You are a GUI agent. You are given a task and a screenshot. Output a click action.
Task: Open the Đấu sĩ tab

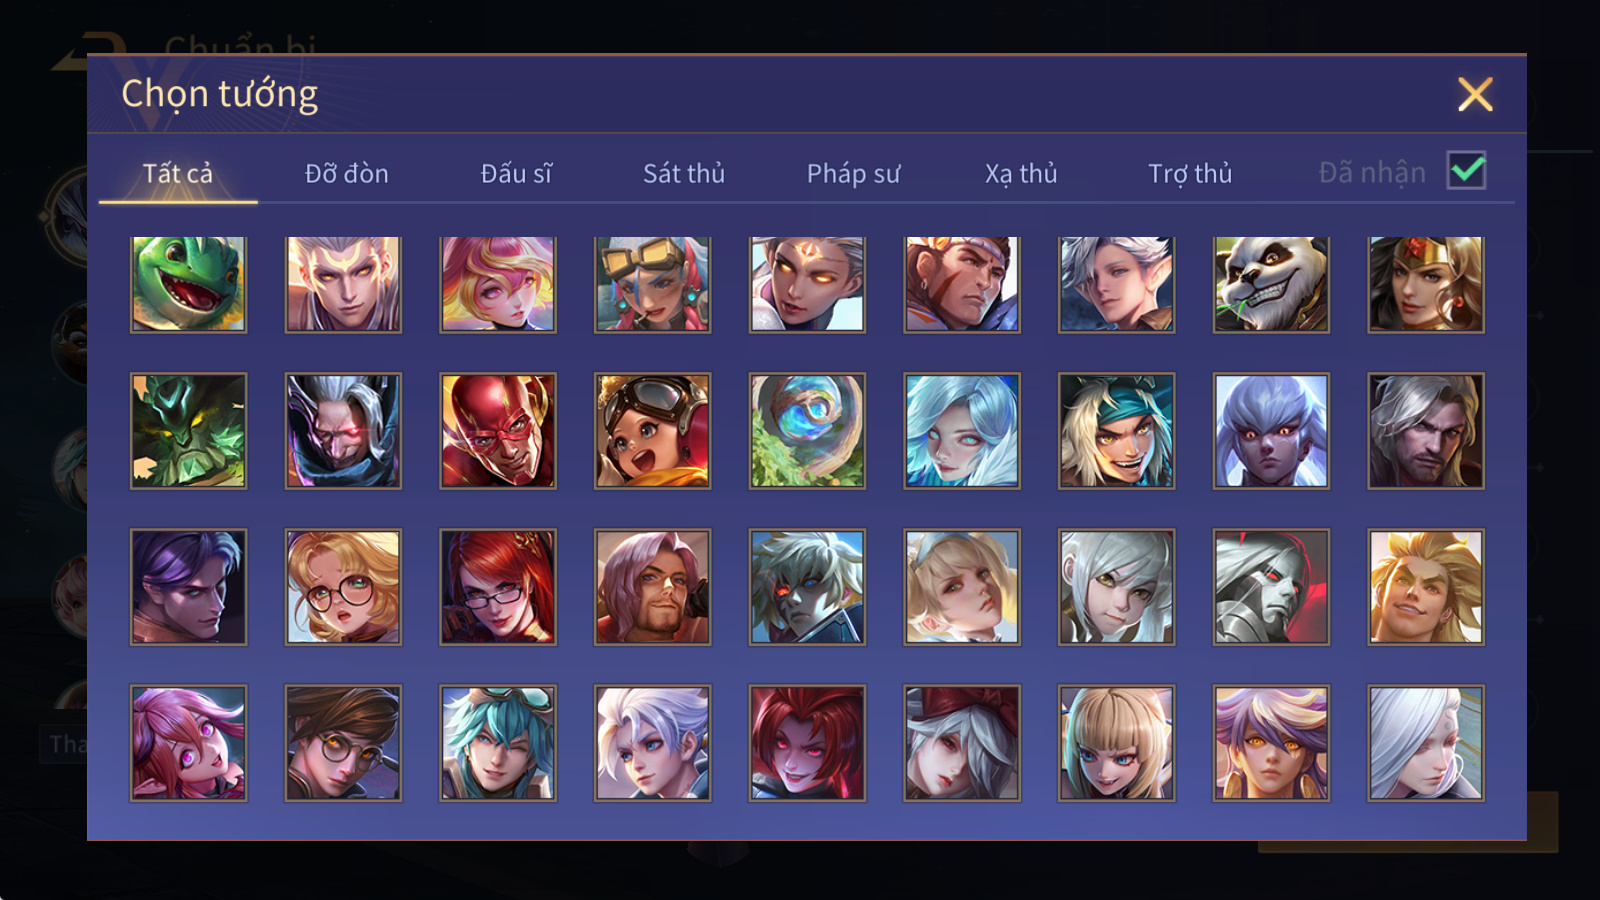(x=516, y=173)
